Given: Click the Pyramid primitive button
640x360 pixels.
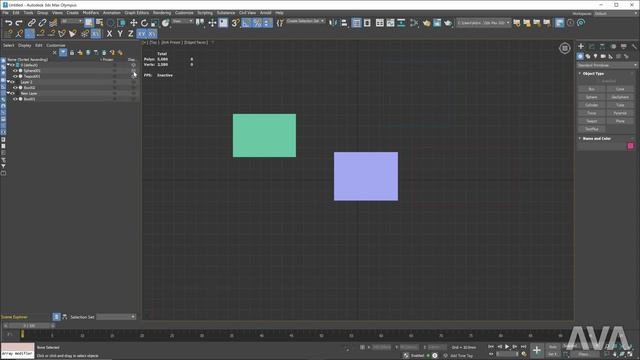Looking at the screenshot, I should tap(620, 113).
